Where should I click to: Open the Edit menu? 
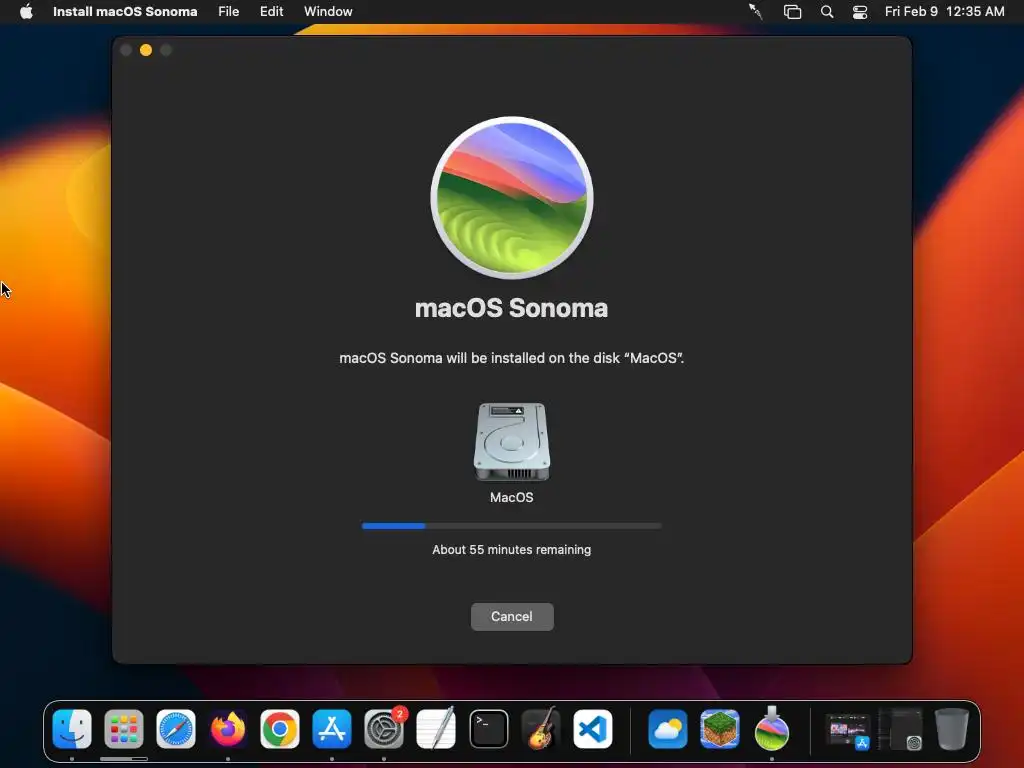tap(272, 12)
